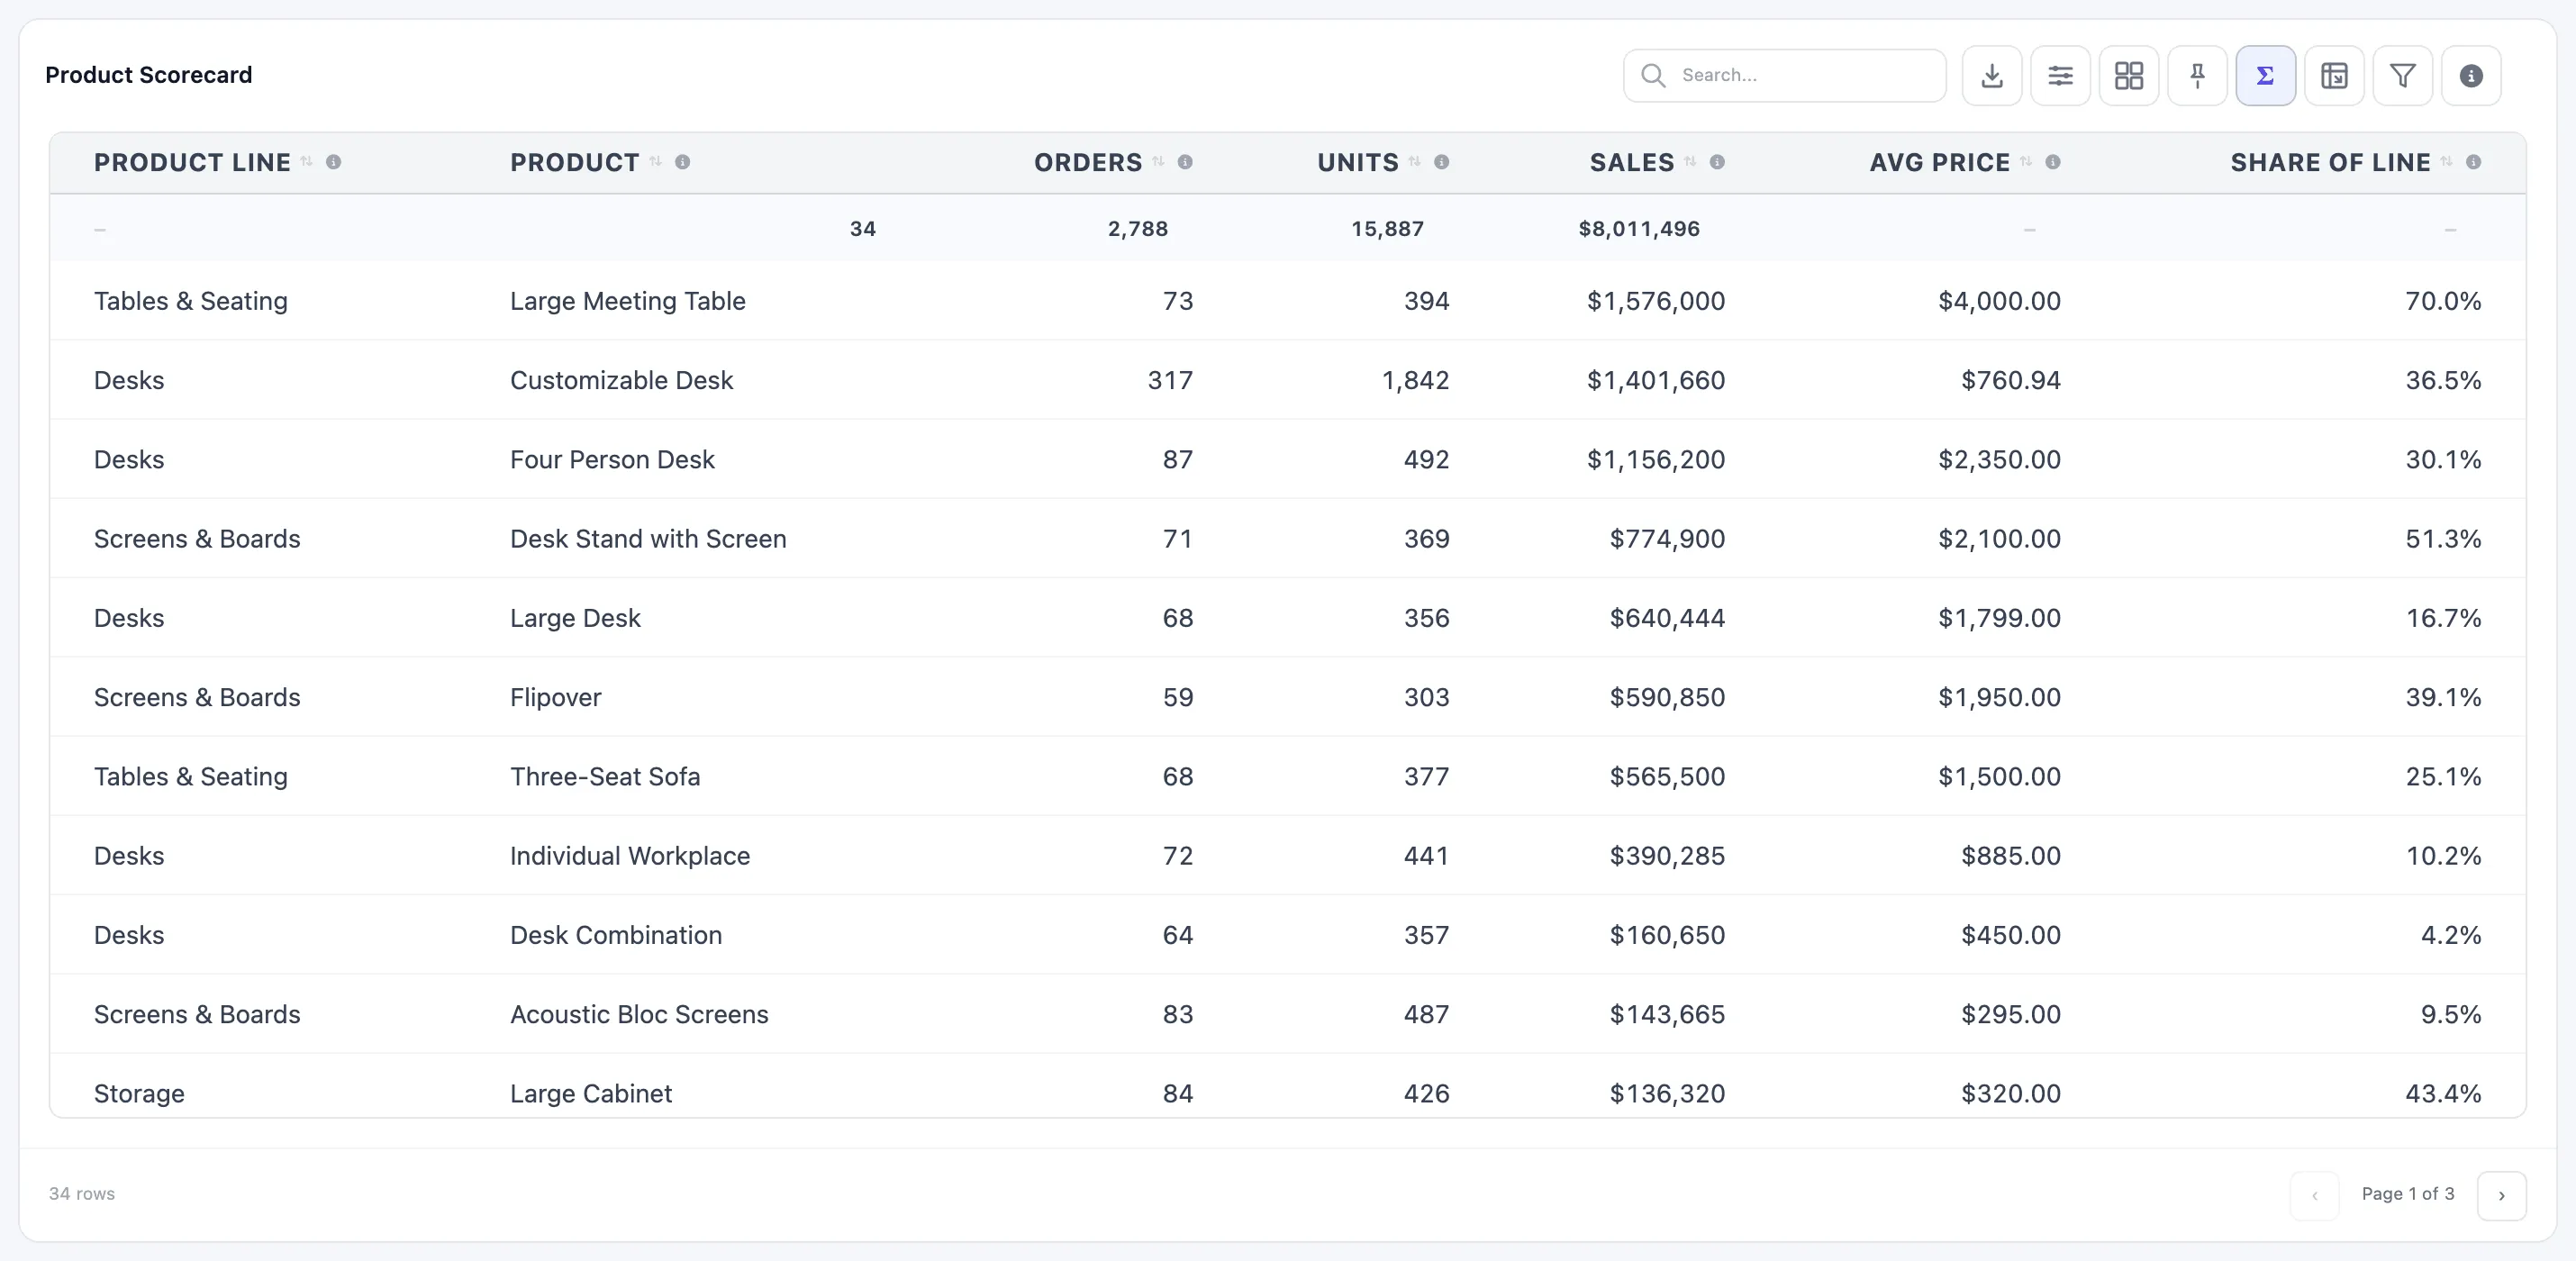Select the Desk Combination cell
2576x1261 pixels.
point(616,935)
